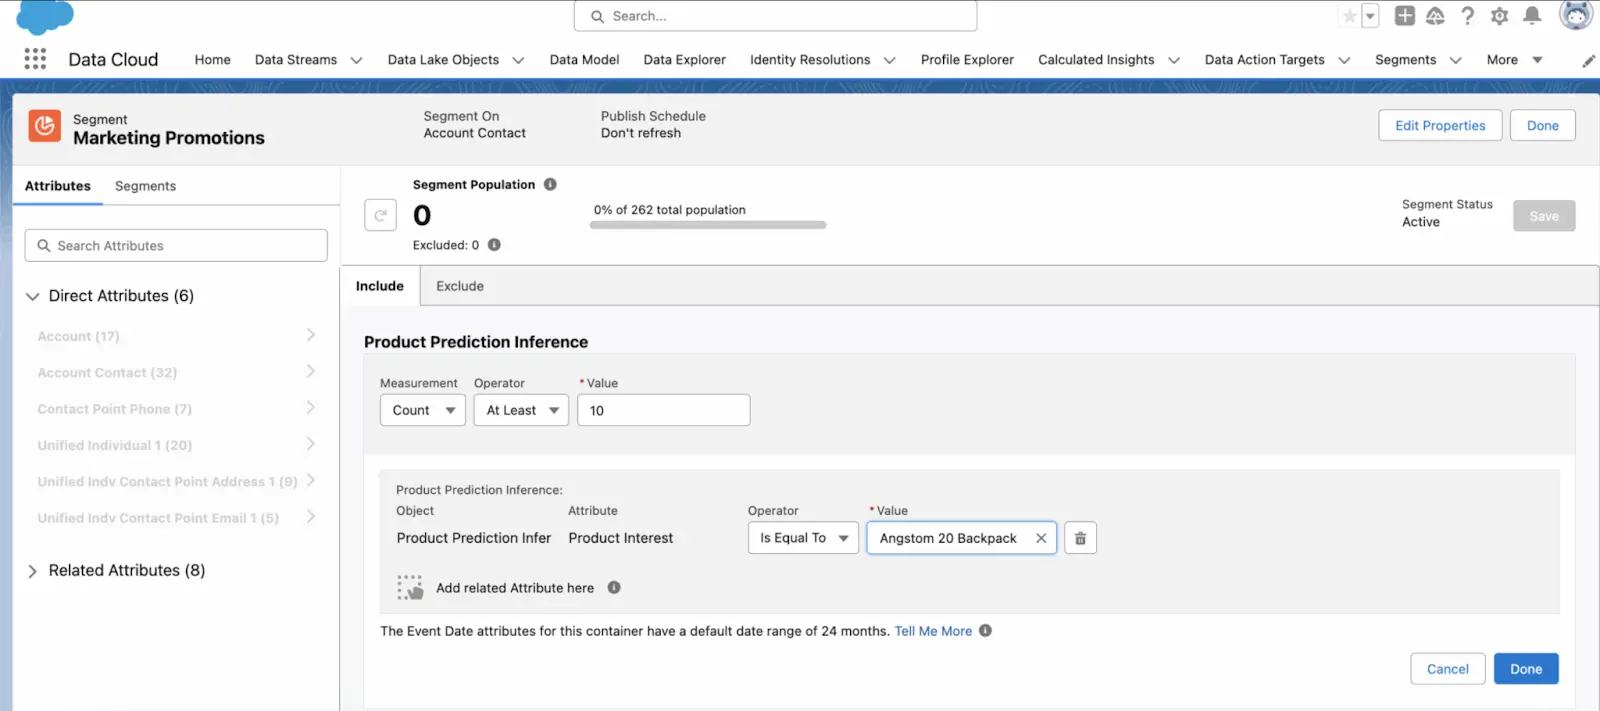Show Segment Population info tooltip
Image resolution: width=1600 pixels, height=711 pixels.
click(x=550, y=185)
